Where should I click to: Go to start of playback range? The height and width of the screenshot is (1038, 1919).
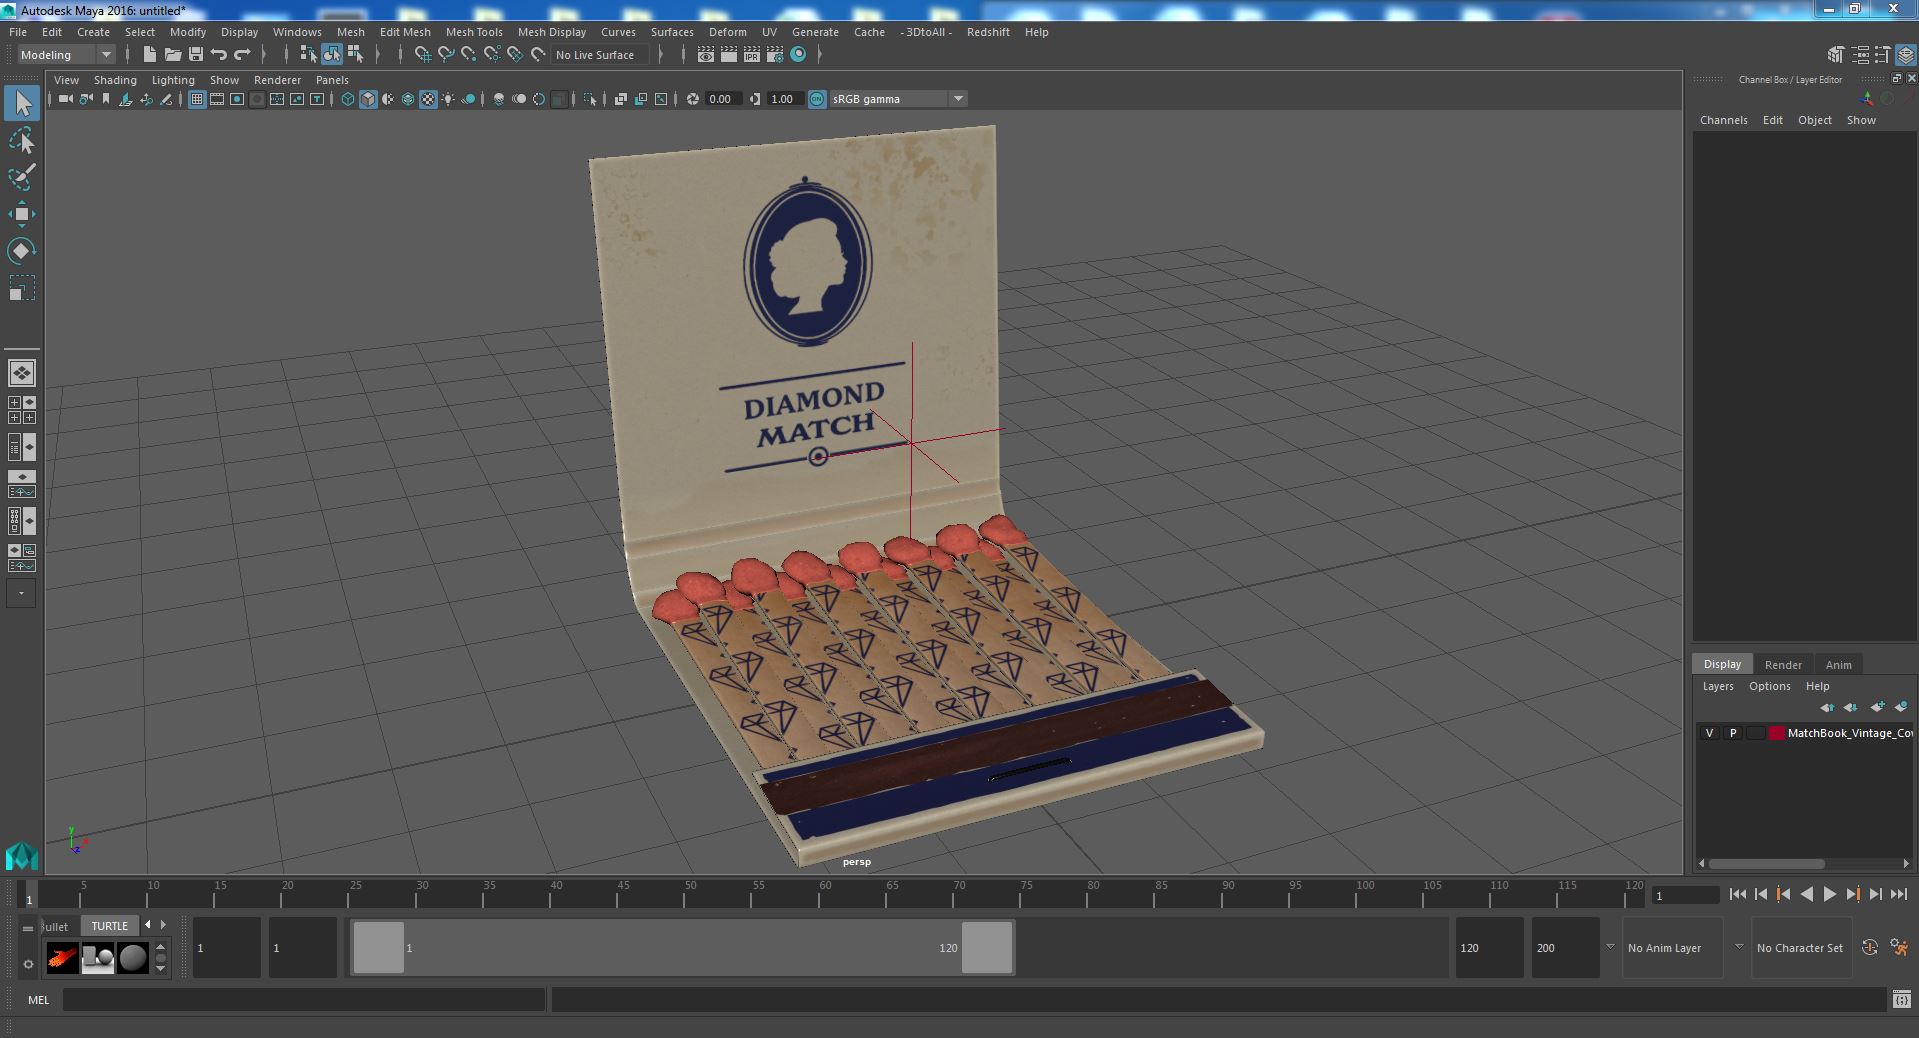coord(1738,895)
